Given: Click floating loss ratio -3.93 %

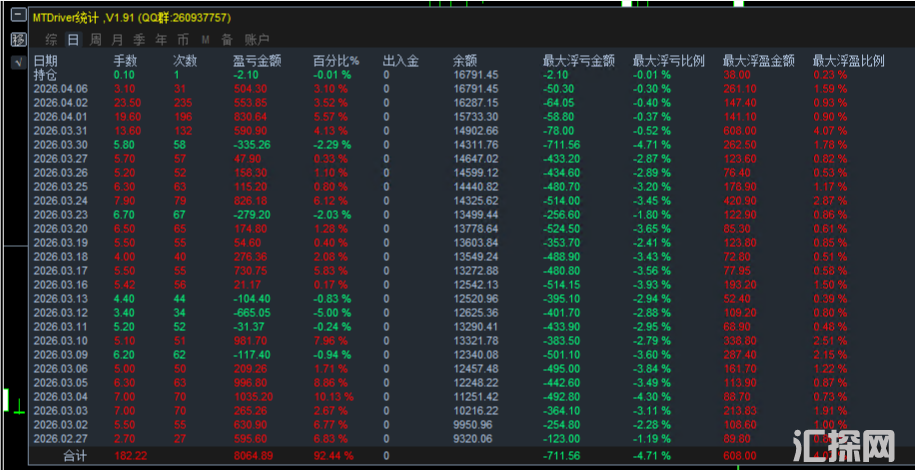Looking at the screenshot, I should tap(651, 284).
